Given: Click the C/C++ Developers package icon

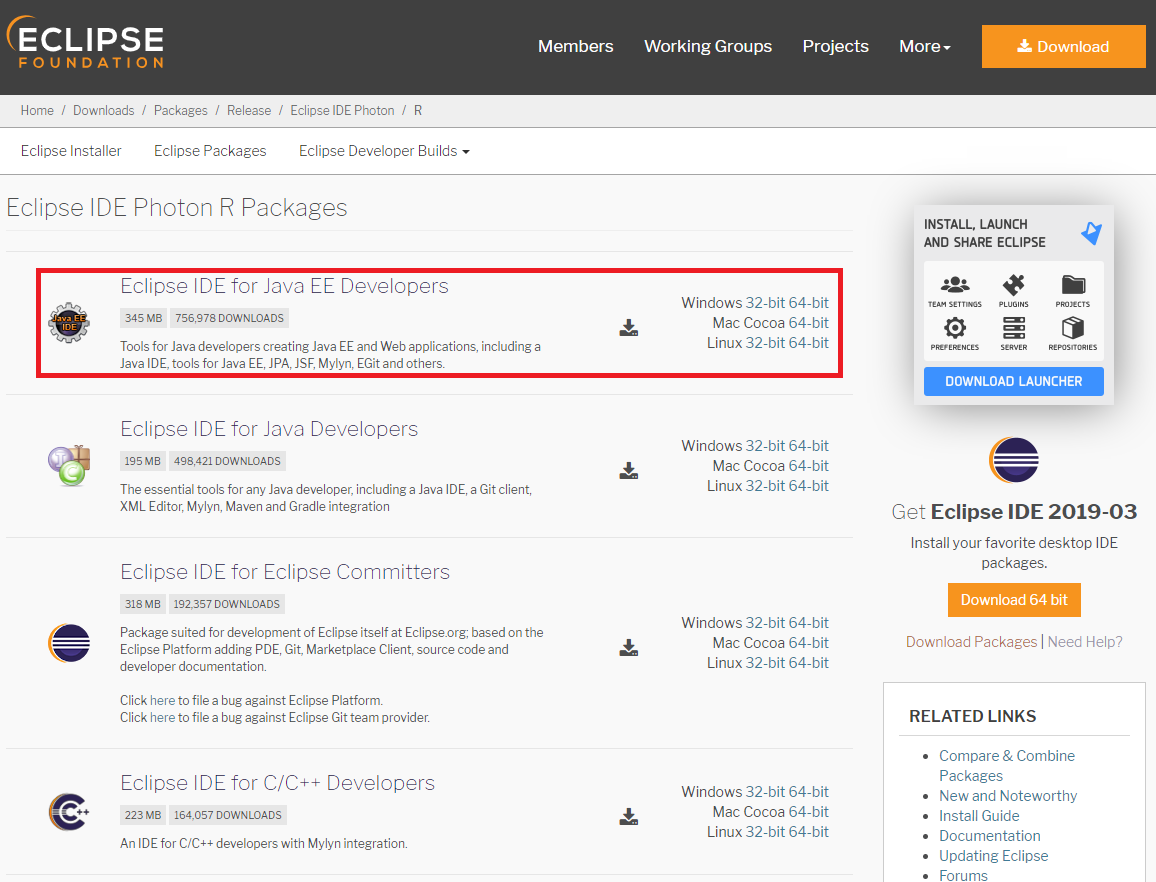Looking at the screenshot, I should click(x=69, y=812).
